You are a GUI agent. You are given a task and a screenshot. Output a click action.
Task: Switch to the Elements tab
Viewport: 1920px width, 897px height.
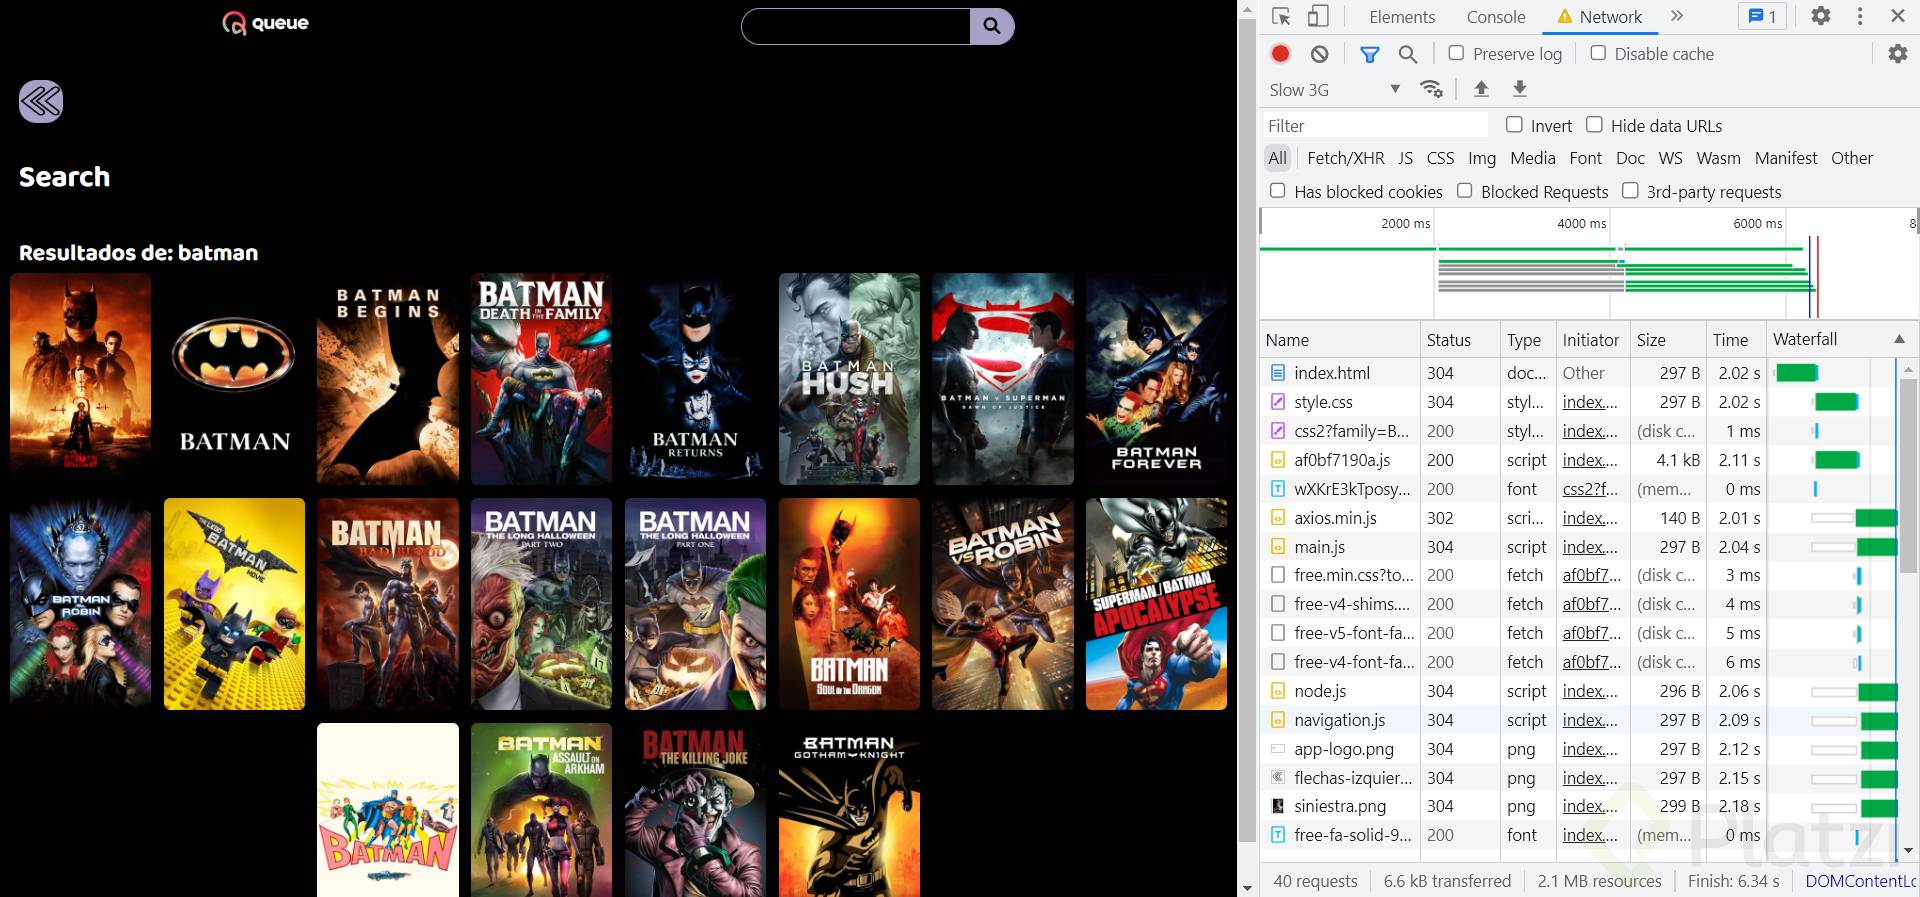[1401, 17]
